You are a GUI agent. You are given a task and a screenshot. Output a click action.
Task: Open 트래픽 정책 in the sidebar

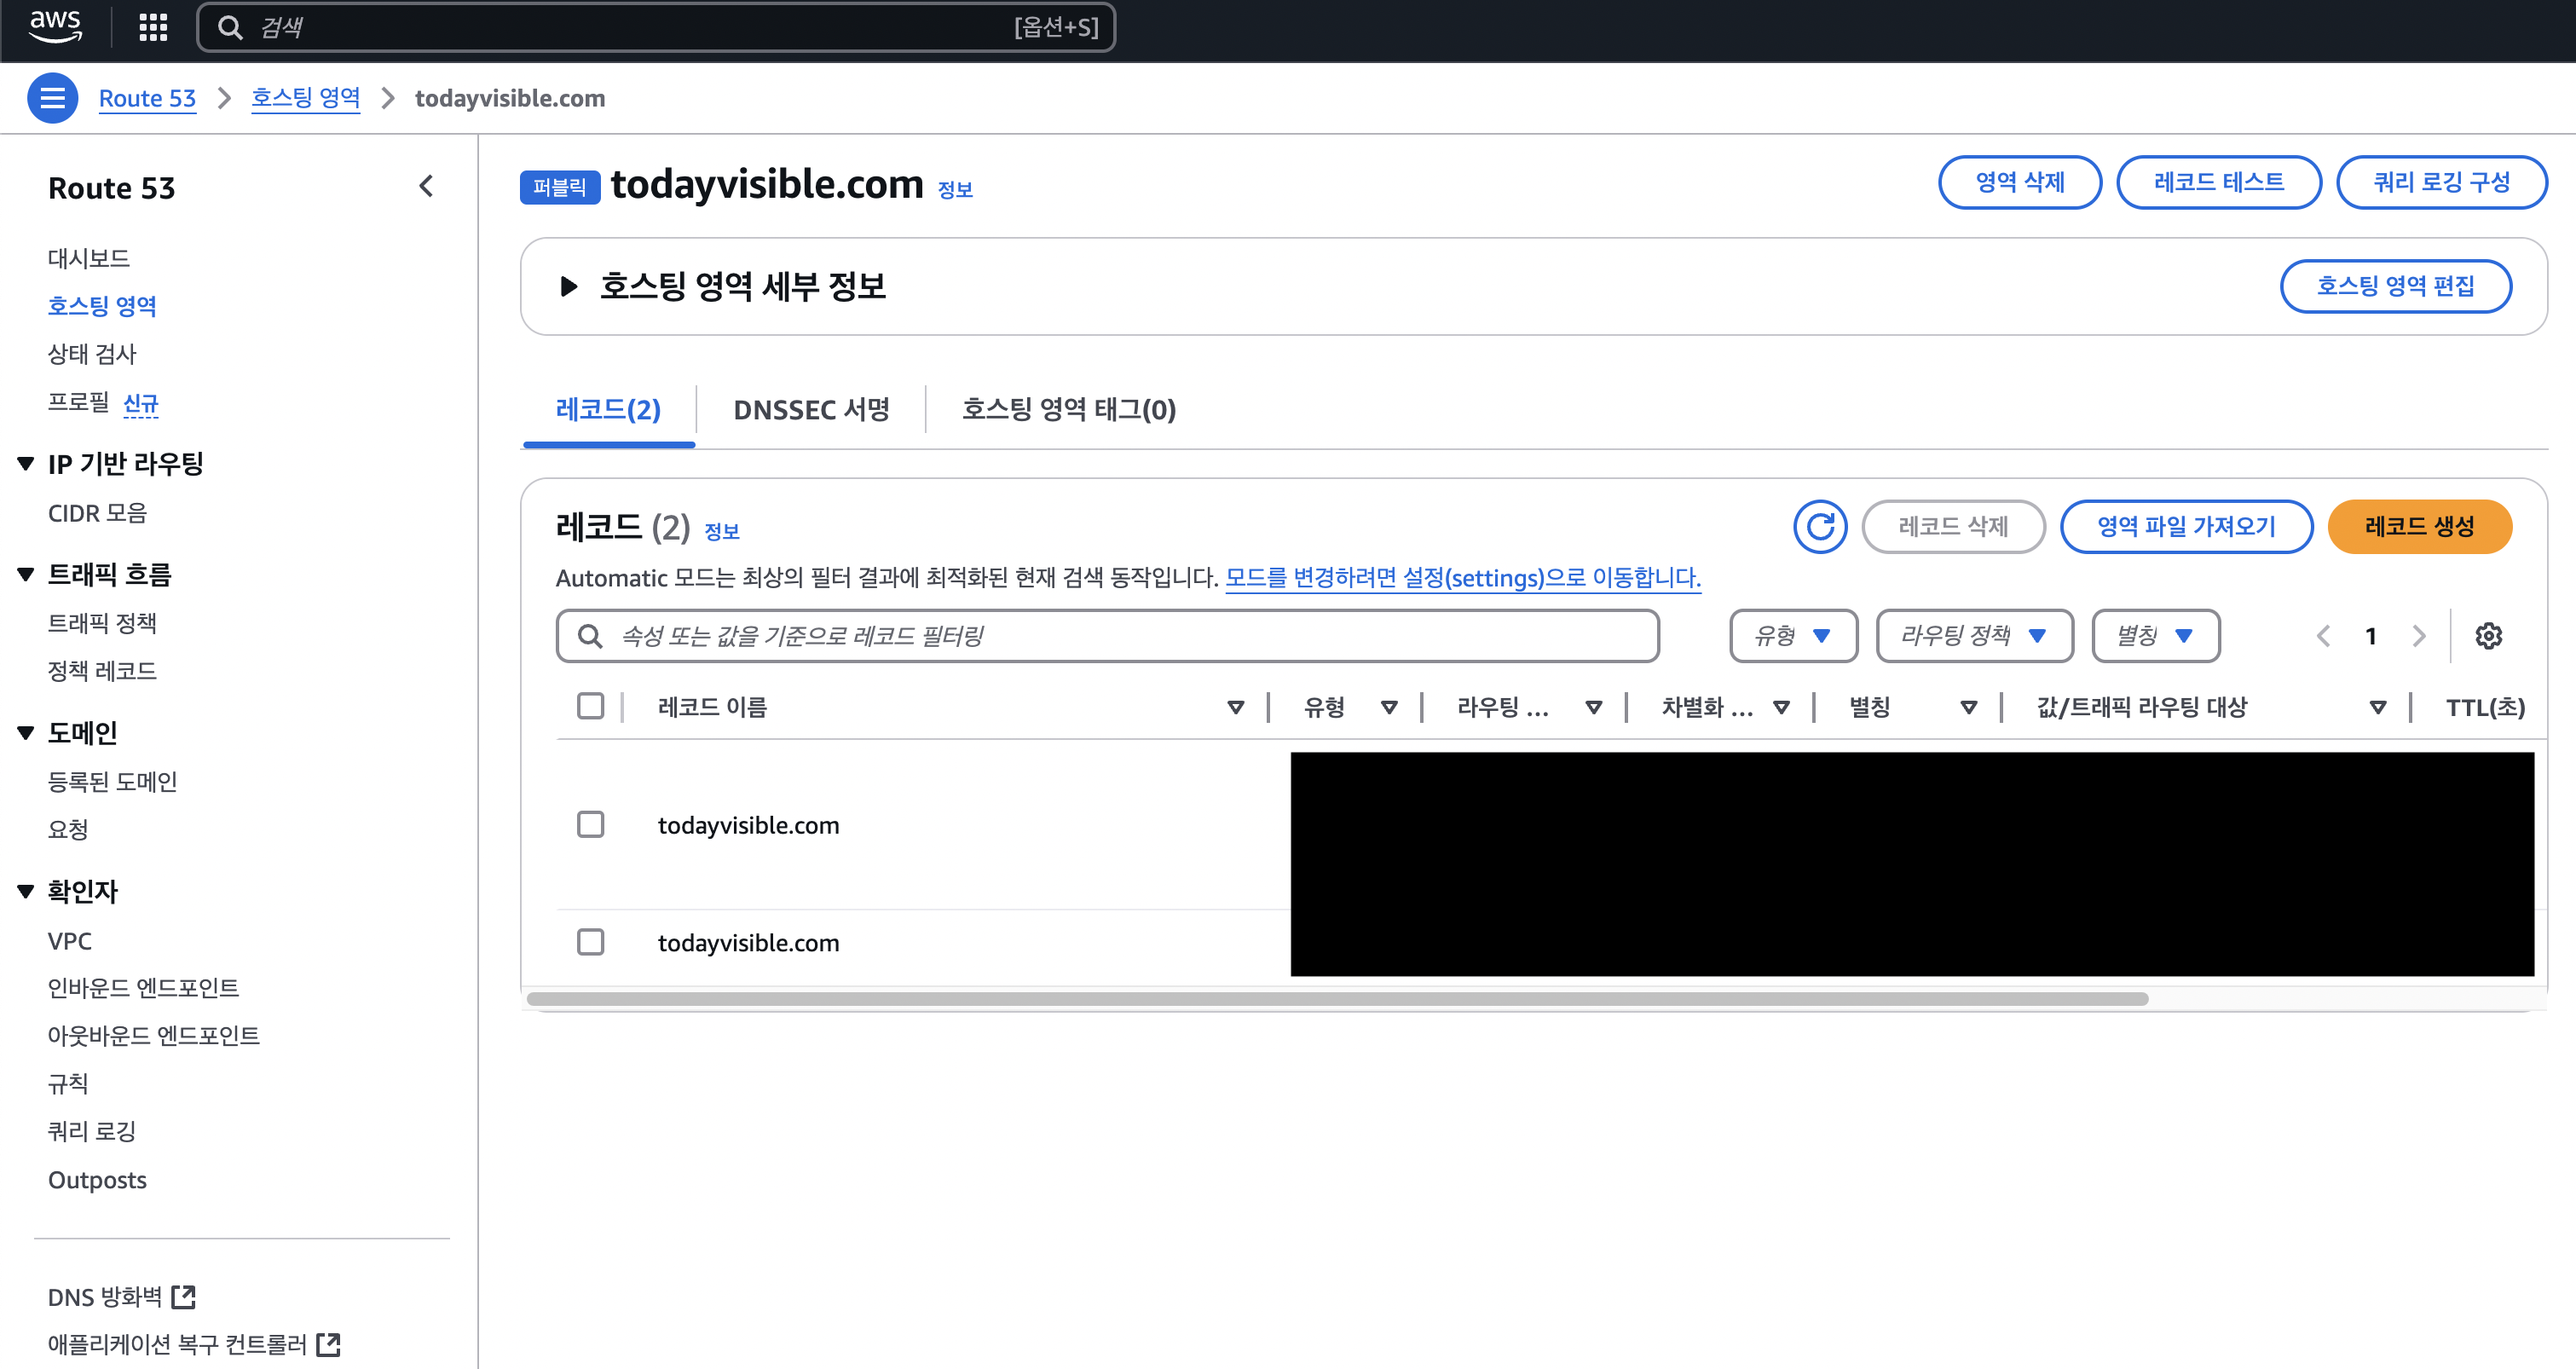click(102, 623)
